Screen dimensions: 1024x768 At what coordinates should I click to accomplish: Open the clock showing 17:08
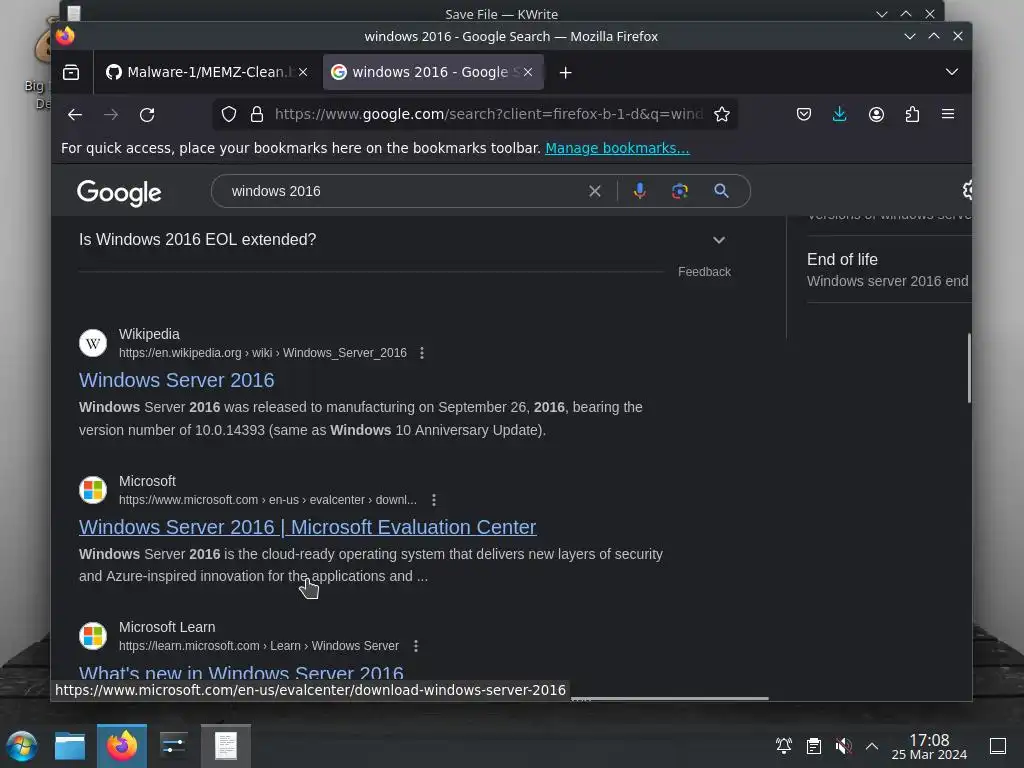click(929, 746)
